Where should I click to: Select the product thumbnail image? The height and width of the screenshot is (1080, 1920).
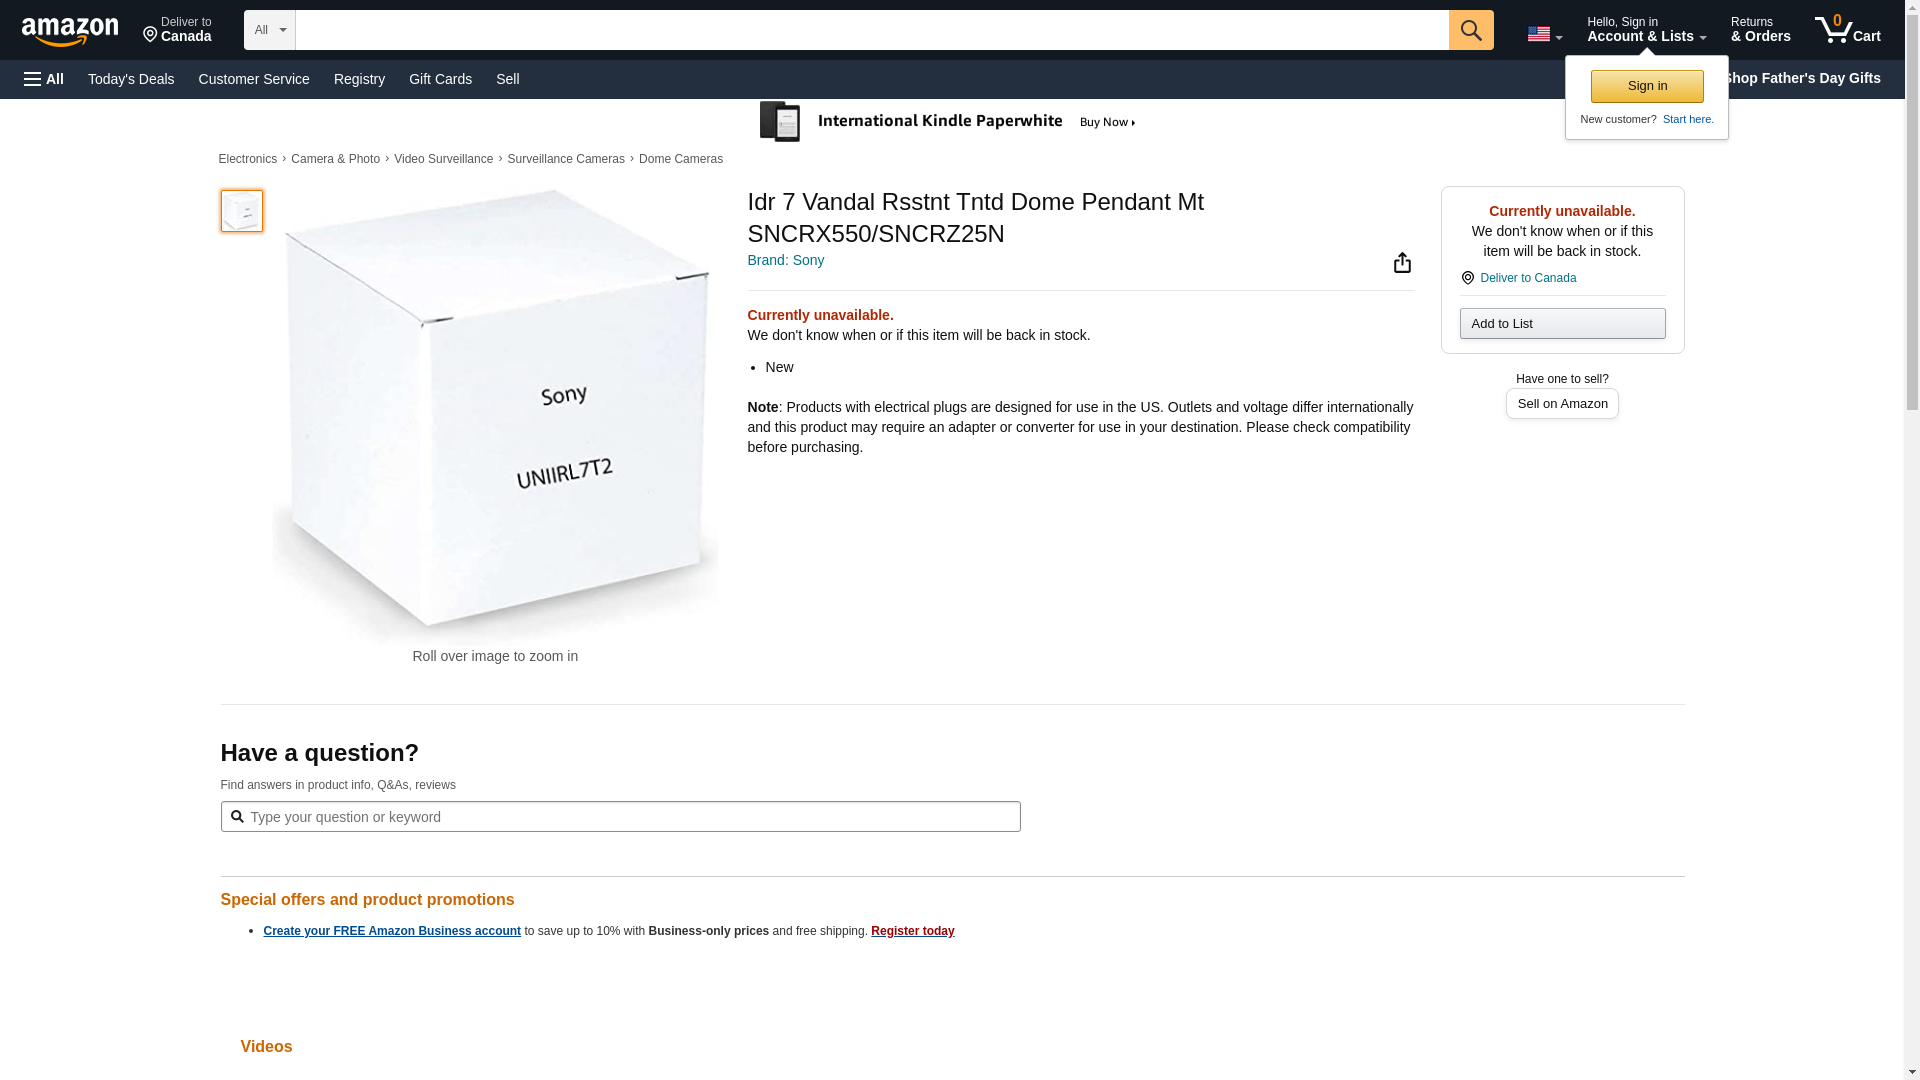tap(241, 211)
